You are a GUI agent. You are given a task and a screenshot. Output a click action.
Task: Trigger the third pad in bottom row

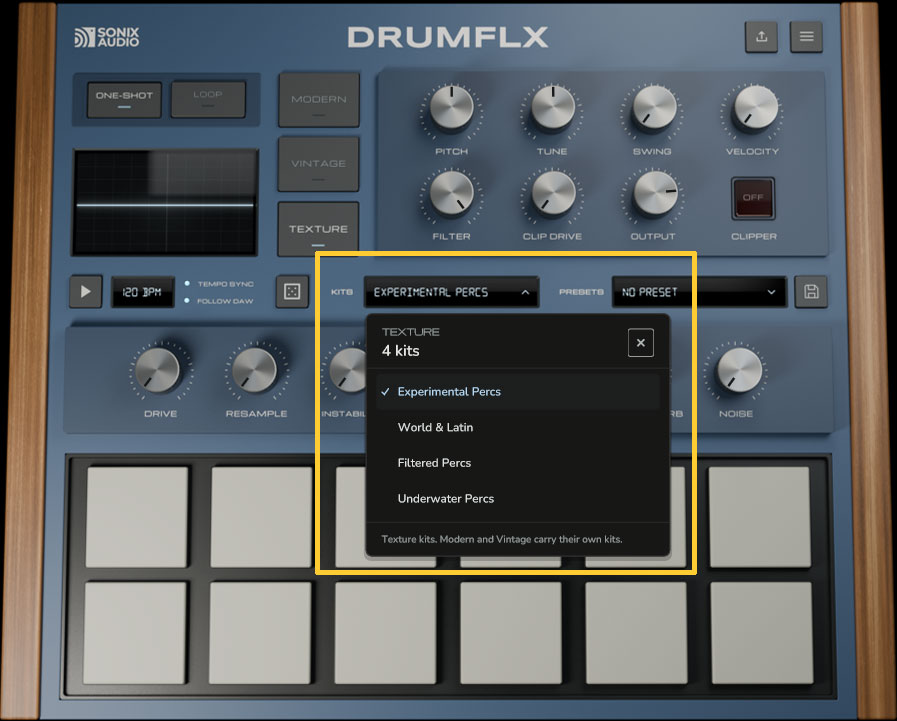tap(386, 633)
